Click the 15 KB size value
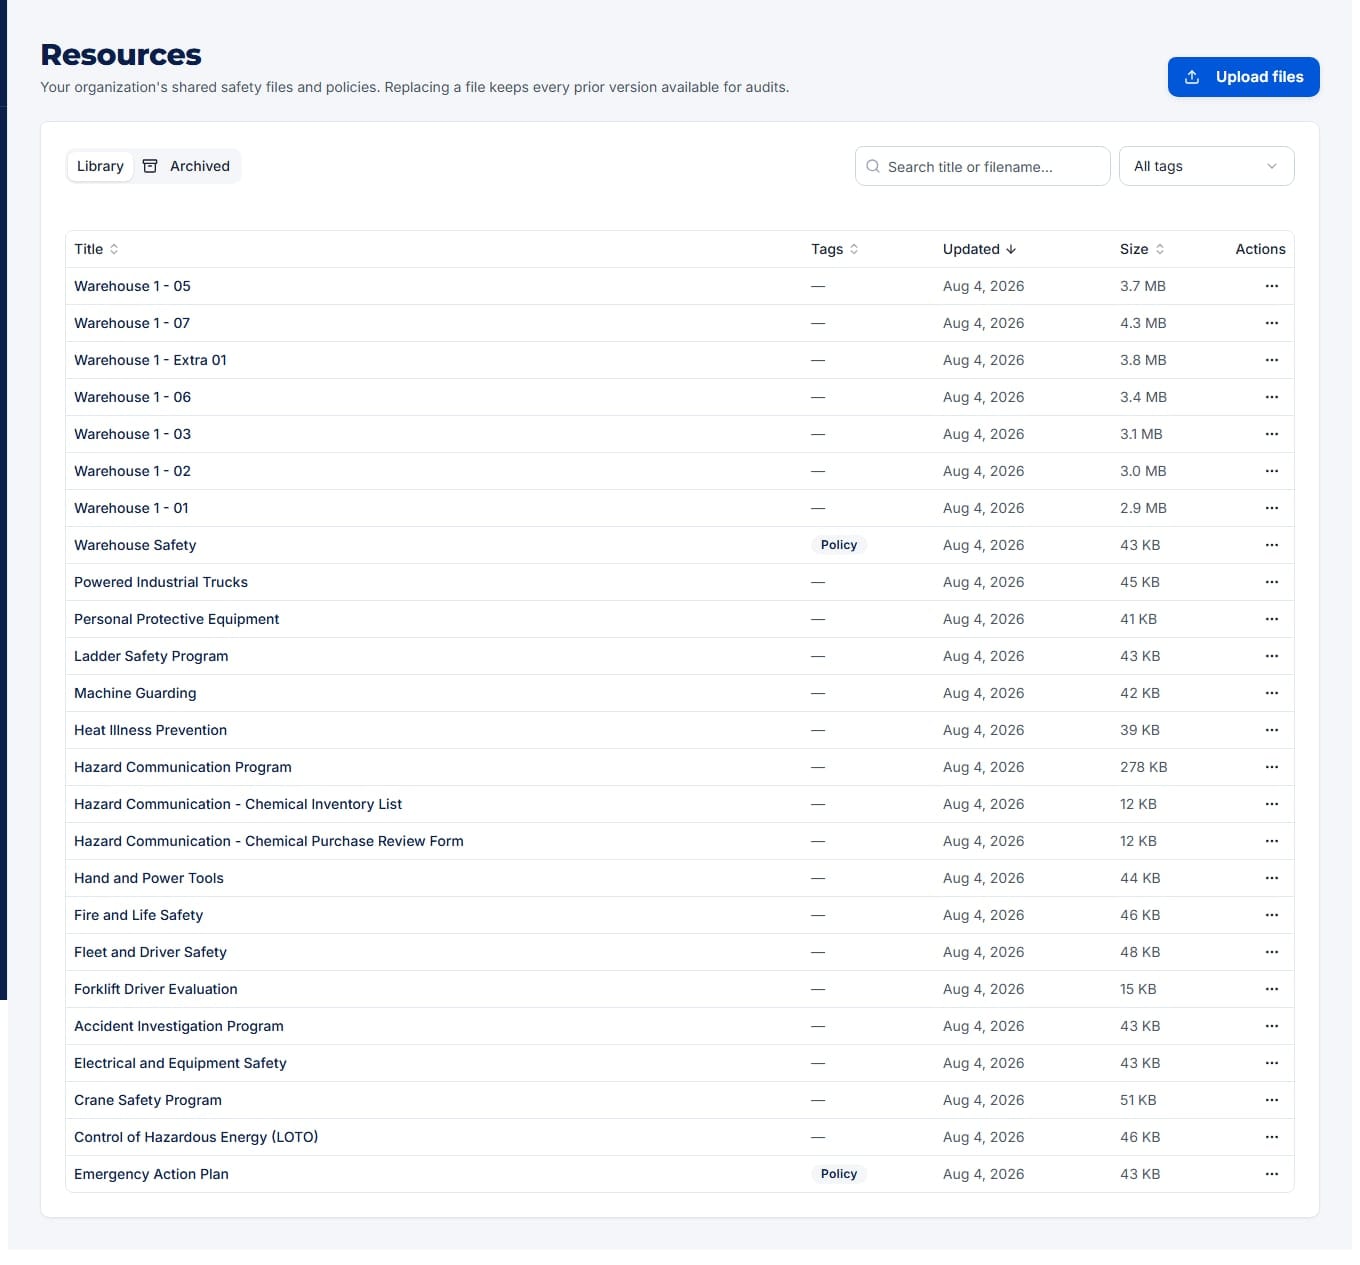Viewport: 1360px width, 1265px height. 1138,989
